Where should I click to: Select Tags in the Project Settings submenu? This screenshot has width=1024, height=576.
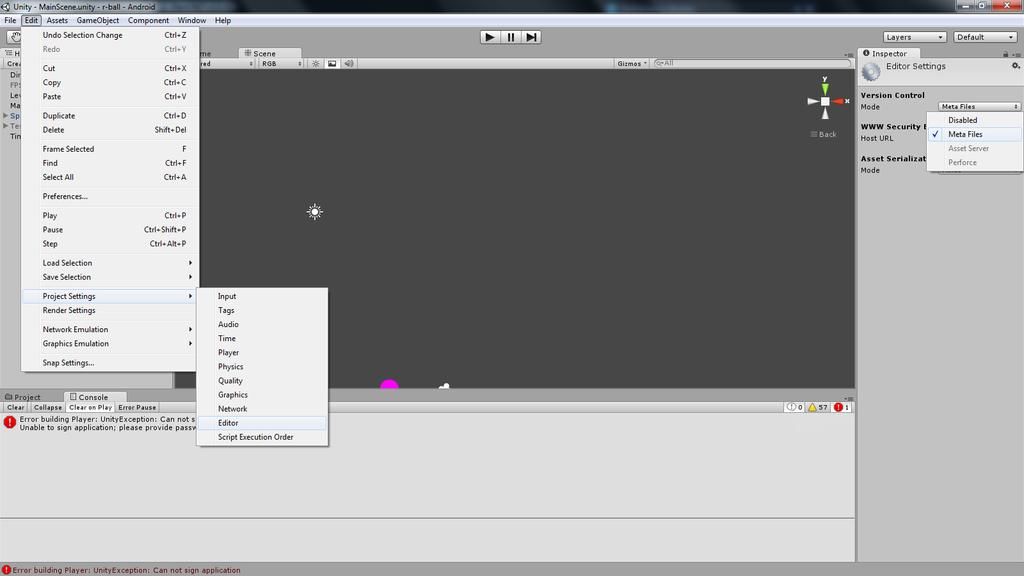(262, 311)
